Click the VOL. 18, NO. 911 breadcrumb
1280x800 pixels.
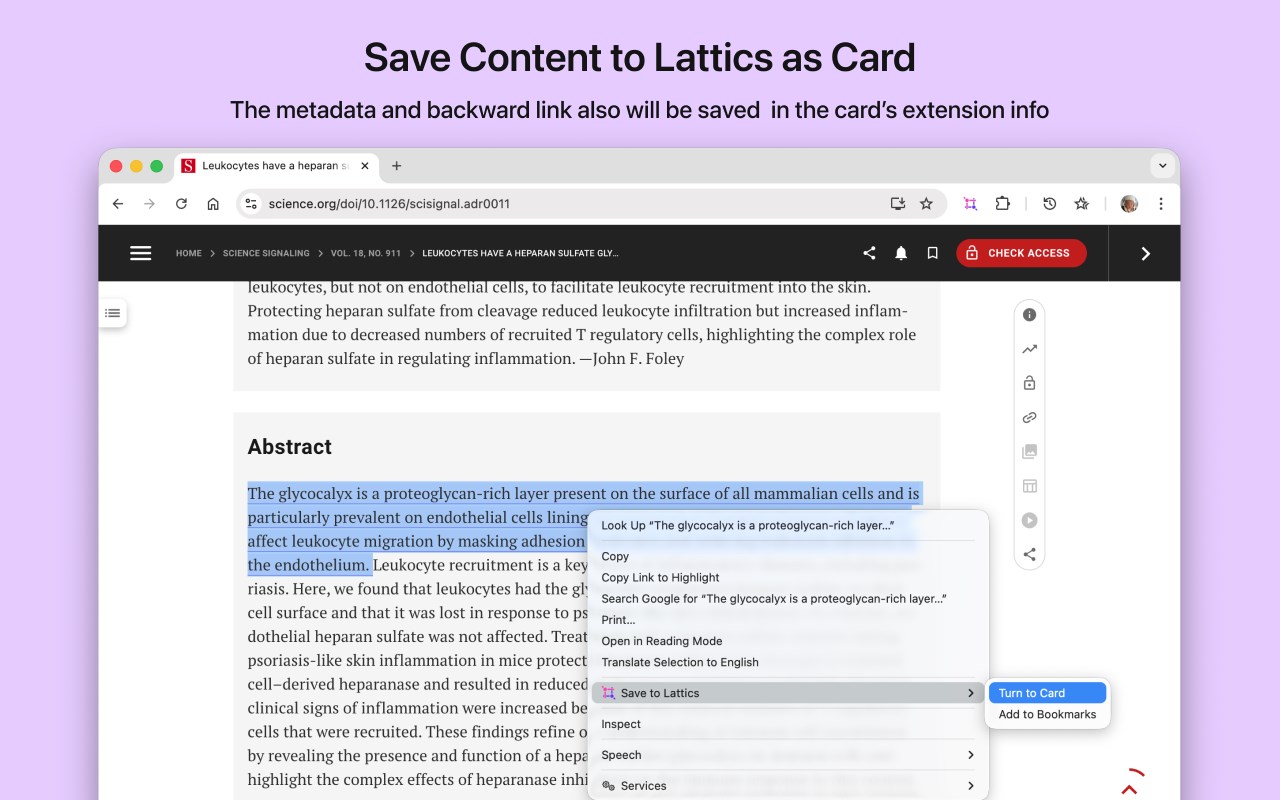(366, 253)
